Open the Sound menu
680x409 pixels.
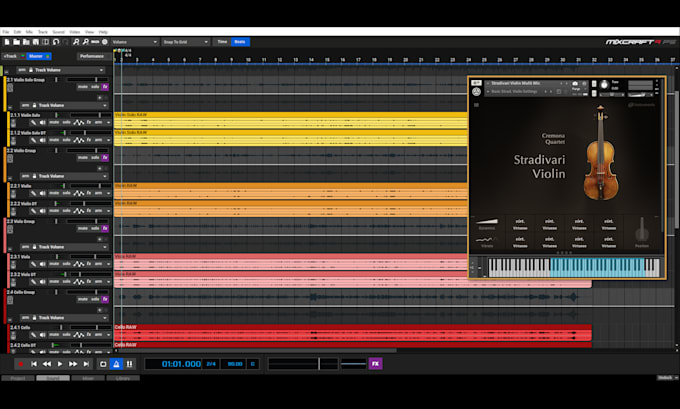click(59, 32)
